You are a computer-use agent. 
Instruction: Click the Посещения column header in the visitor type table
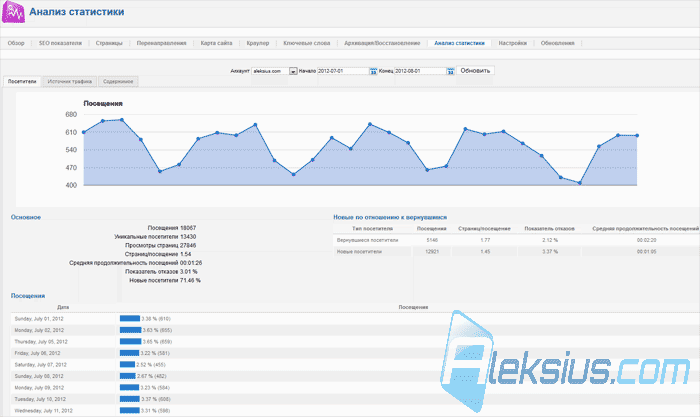(432, 229)
